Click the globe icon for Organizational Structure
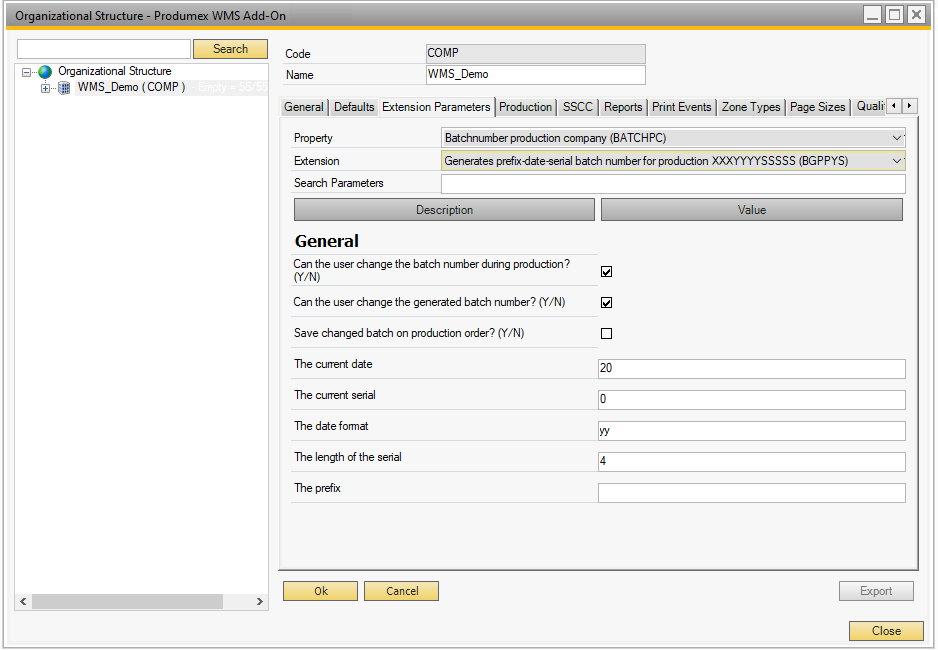This screenshot has height=650, width=938. pyautogui.click(x=45, y=72)
